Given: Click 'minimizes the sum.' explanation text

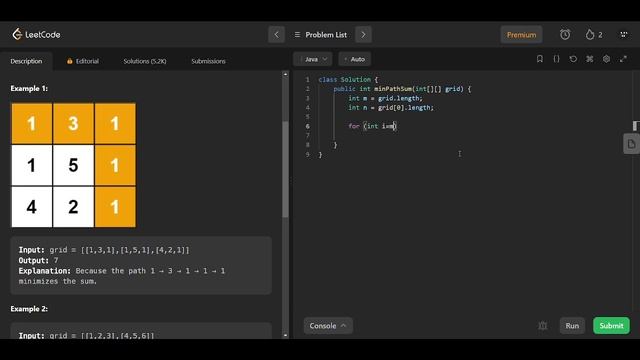Looking at the screenshot, I should tap(58, 281).
